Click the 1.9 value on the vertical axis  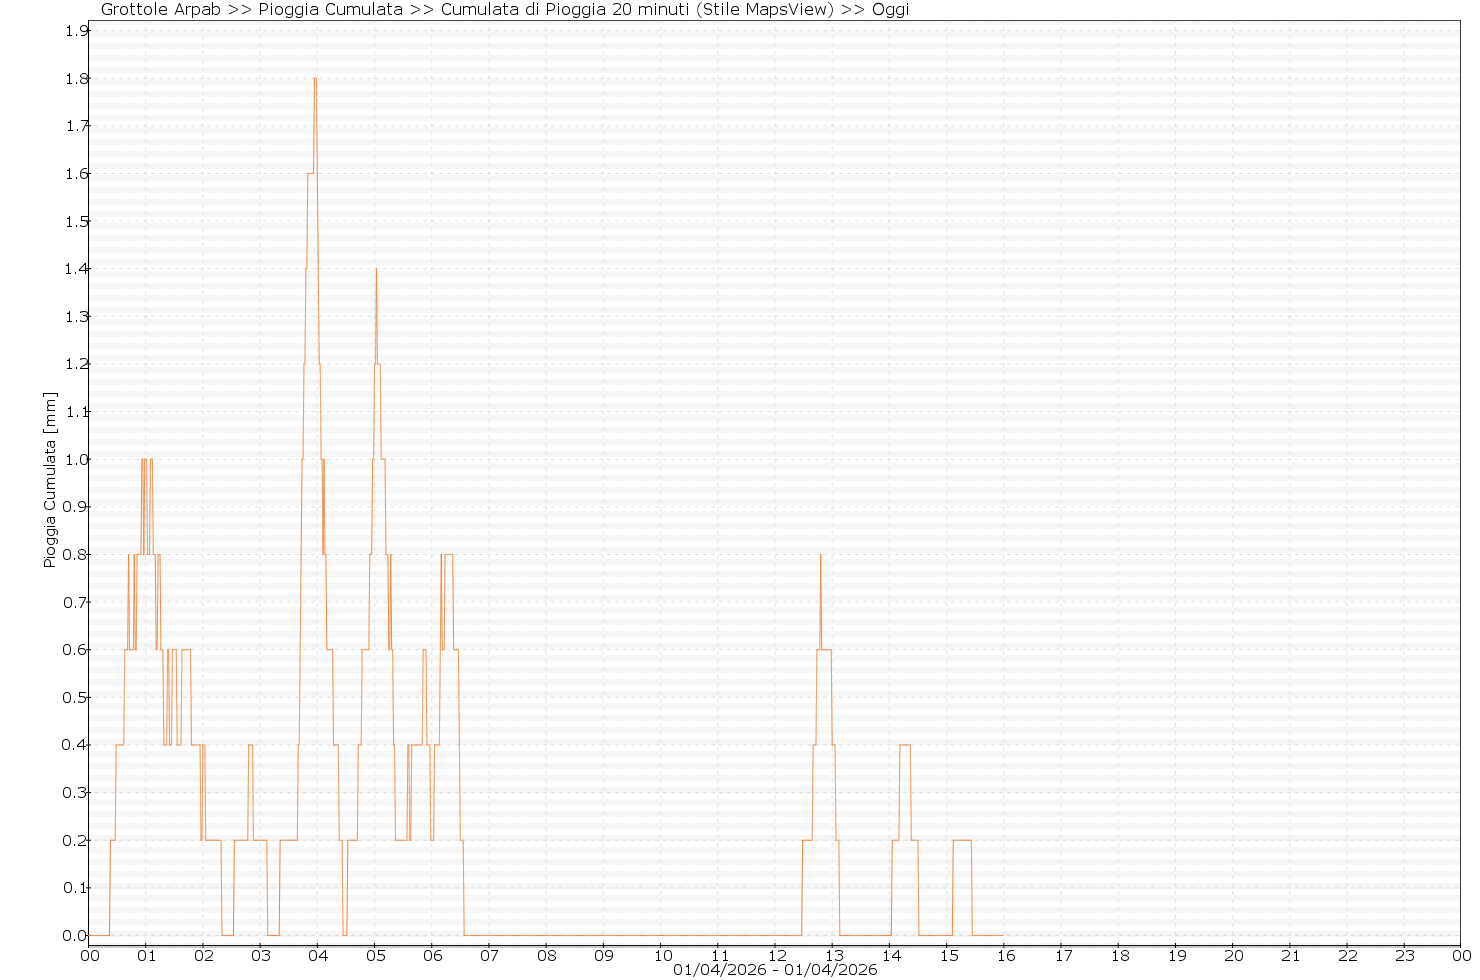(x=76, y=31)
